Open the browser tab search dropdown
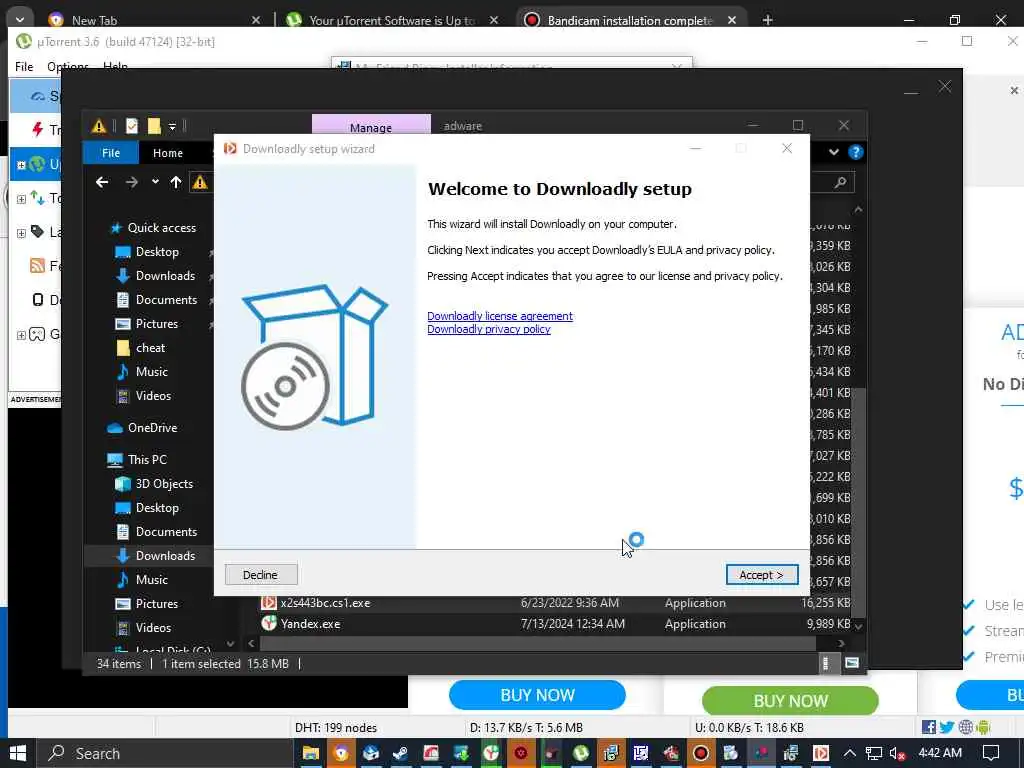This screenshot has height=768, width=1024. click(20, 20)
